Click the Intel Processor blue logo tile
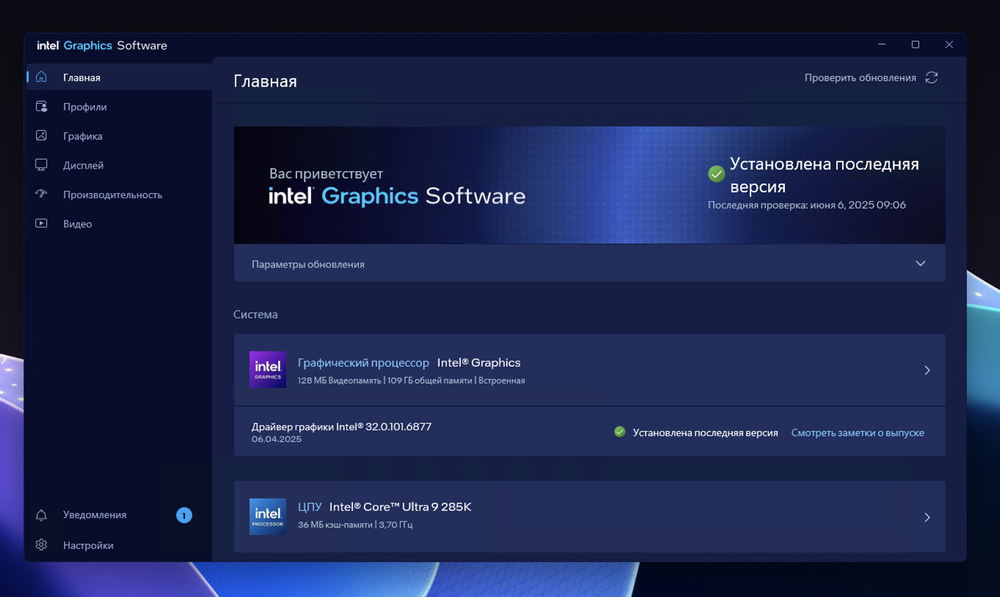The height and width of the screenshot is (597, 1000). pos(267,517)
